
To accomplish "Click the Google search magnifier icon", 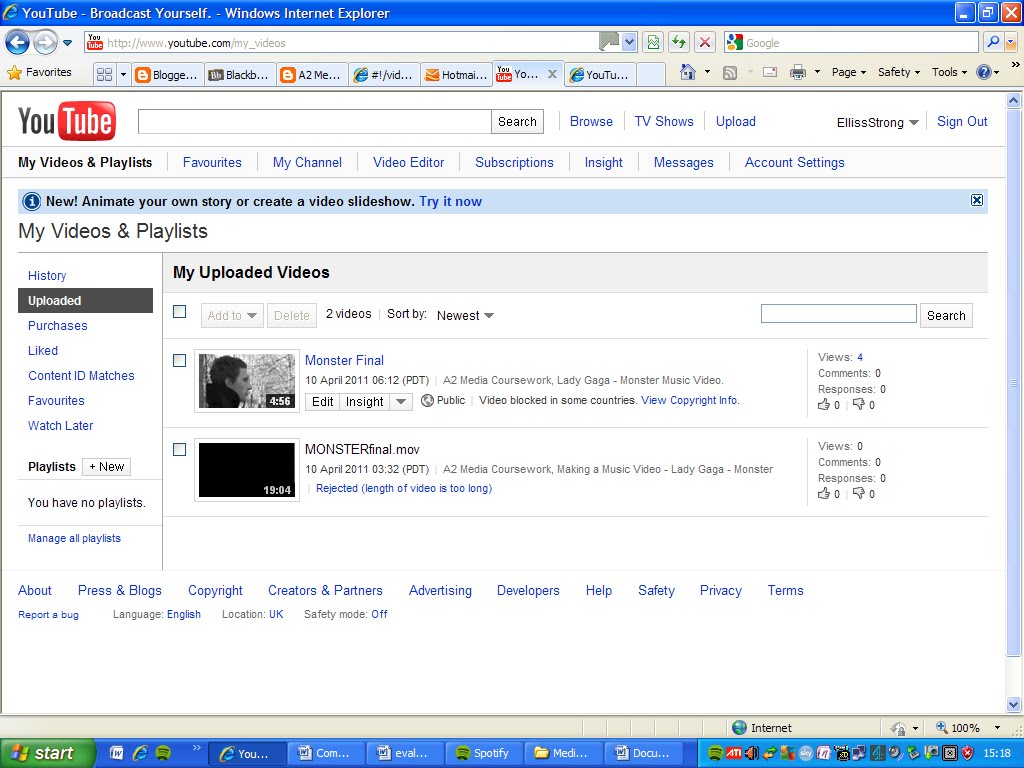I will tap(993, 42).
